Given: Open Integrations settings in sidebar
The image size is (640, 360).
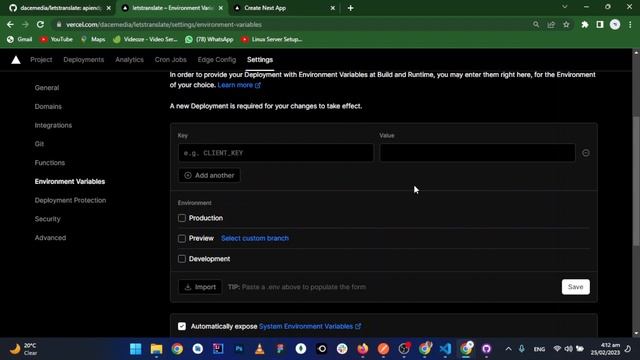Looking at the screenshot, I should (x=53, y=125).
